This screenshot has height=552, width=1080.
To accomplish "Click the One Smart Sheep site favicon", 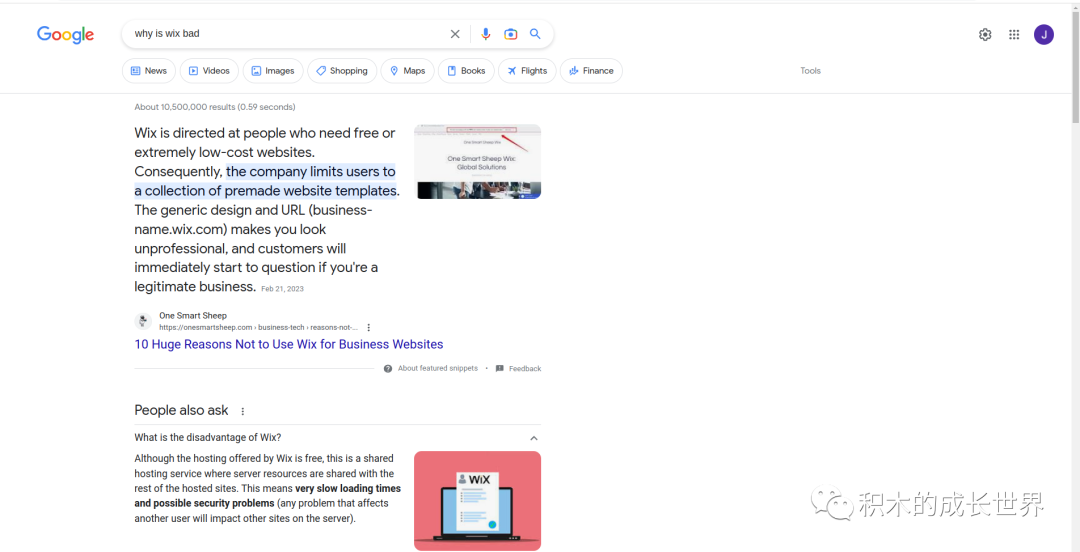I will pyautogui.click(x=143, y=321).
